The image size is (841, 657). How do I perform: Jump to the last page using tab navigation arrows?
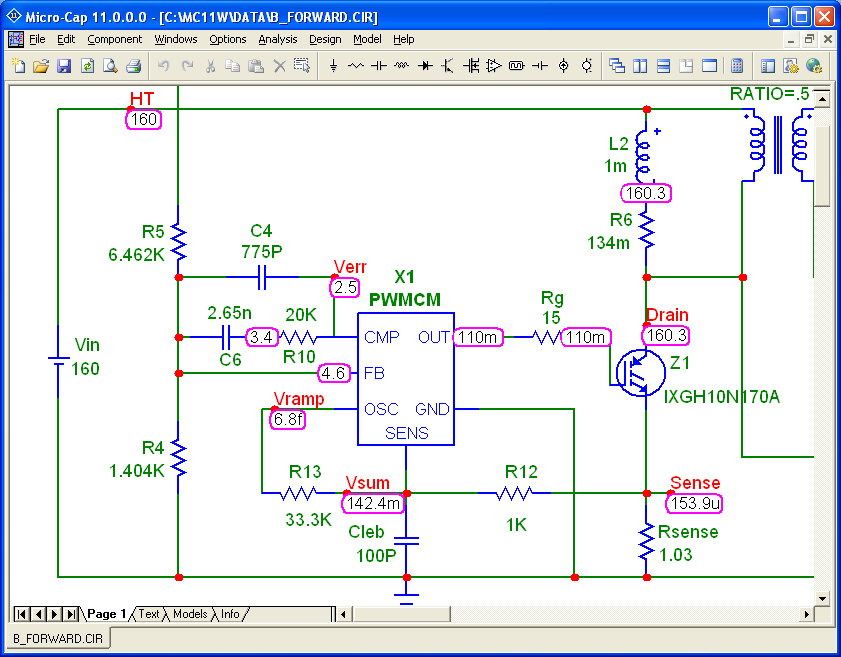(69, 614)
